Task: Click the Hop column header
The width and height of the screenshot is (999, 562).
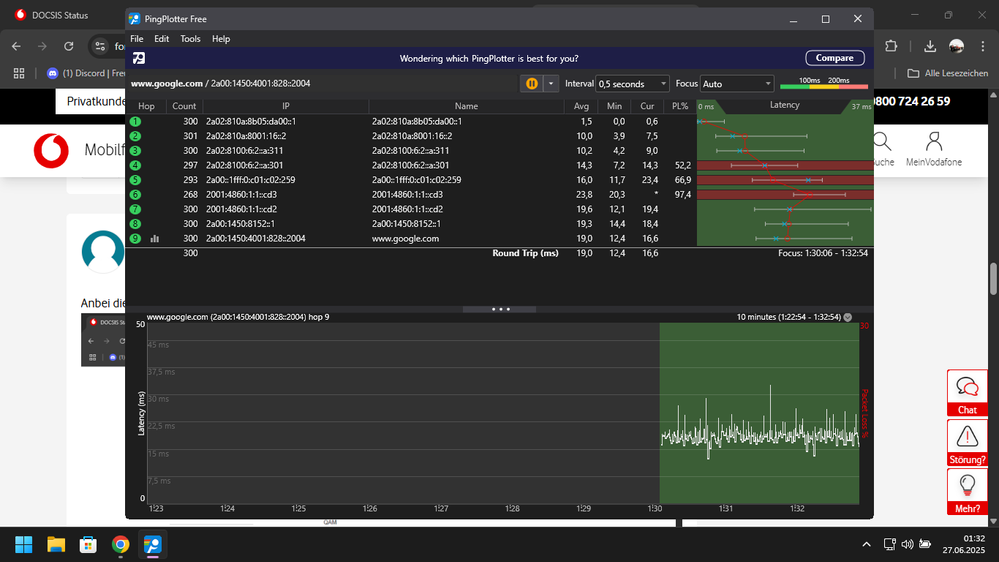Action: pyautogui.click(x=147, y=106)
